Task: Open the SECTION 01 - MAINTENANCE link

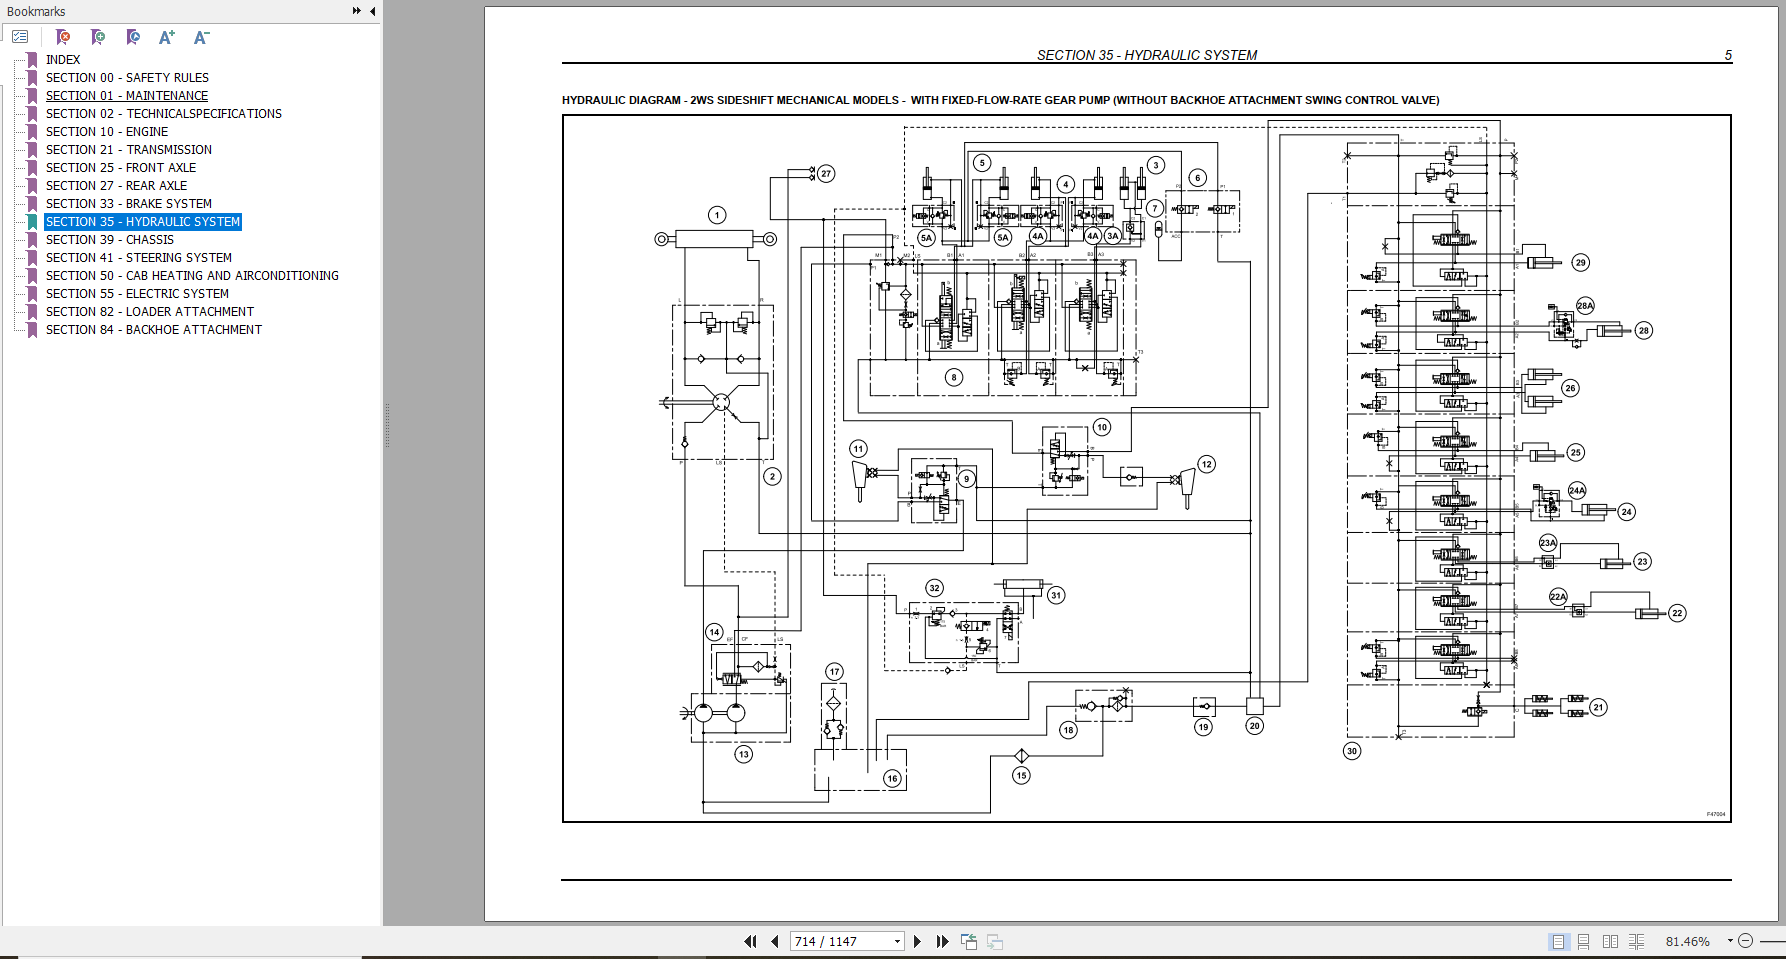Action: (x=127, y=95)
